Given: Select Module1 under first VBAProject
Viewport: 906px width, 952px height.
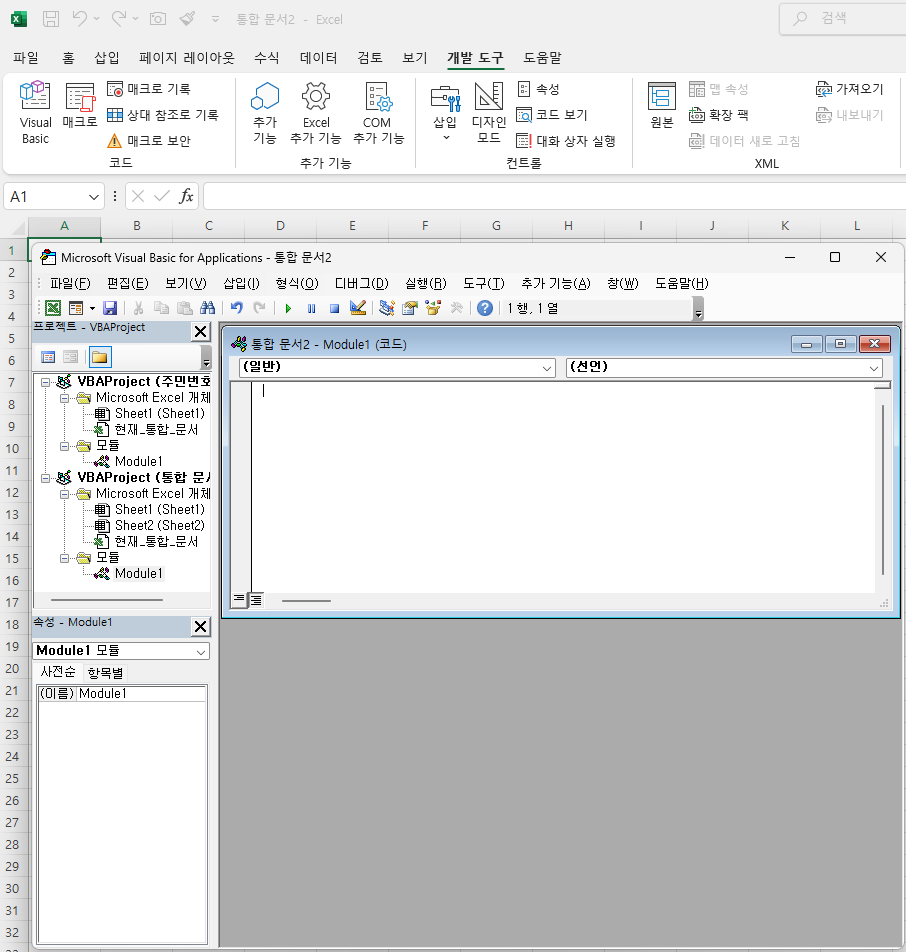Looking at the screenshot, I should (x=138, y=461).
